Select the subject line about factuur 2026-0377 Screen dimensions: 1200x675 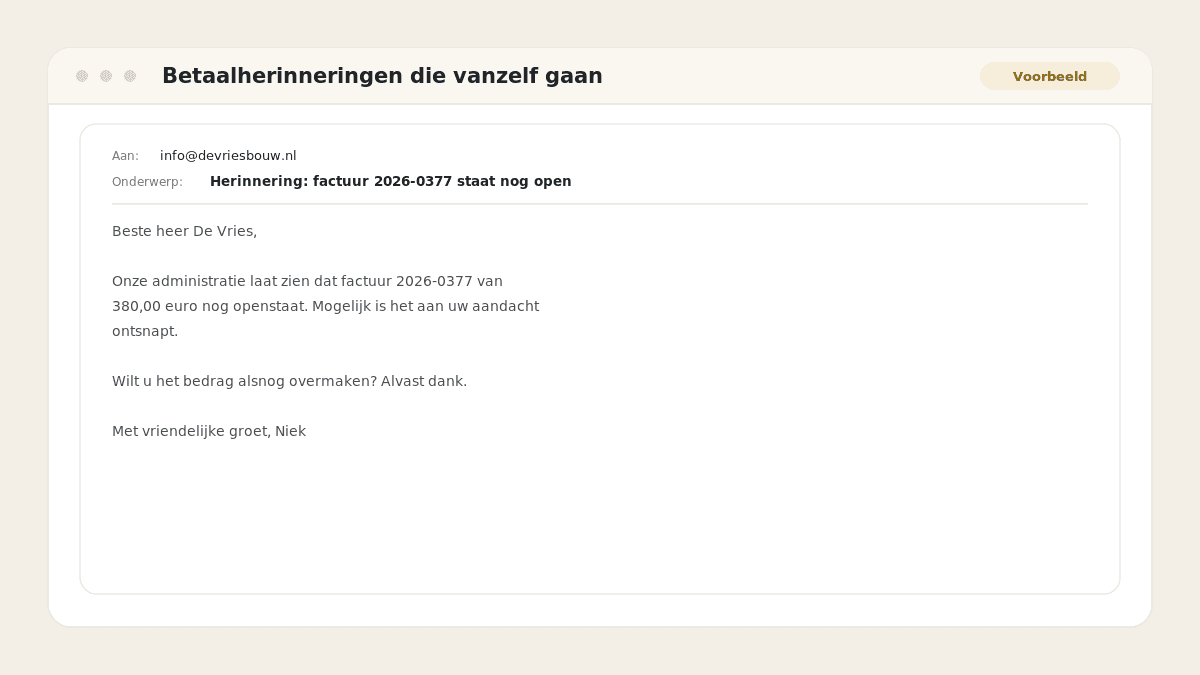click(391, 181)
